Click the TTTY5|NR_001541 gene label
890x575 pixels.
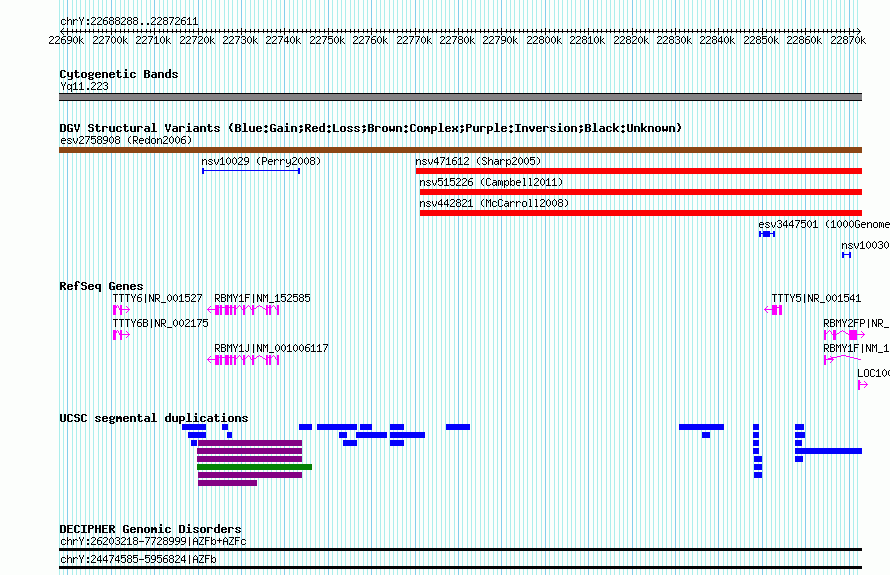tap(816, 299)
